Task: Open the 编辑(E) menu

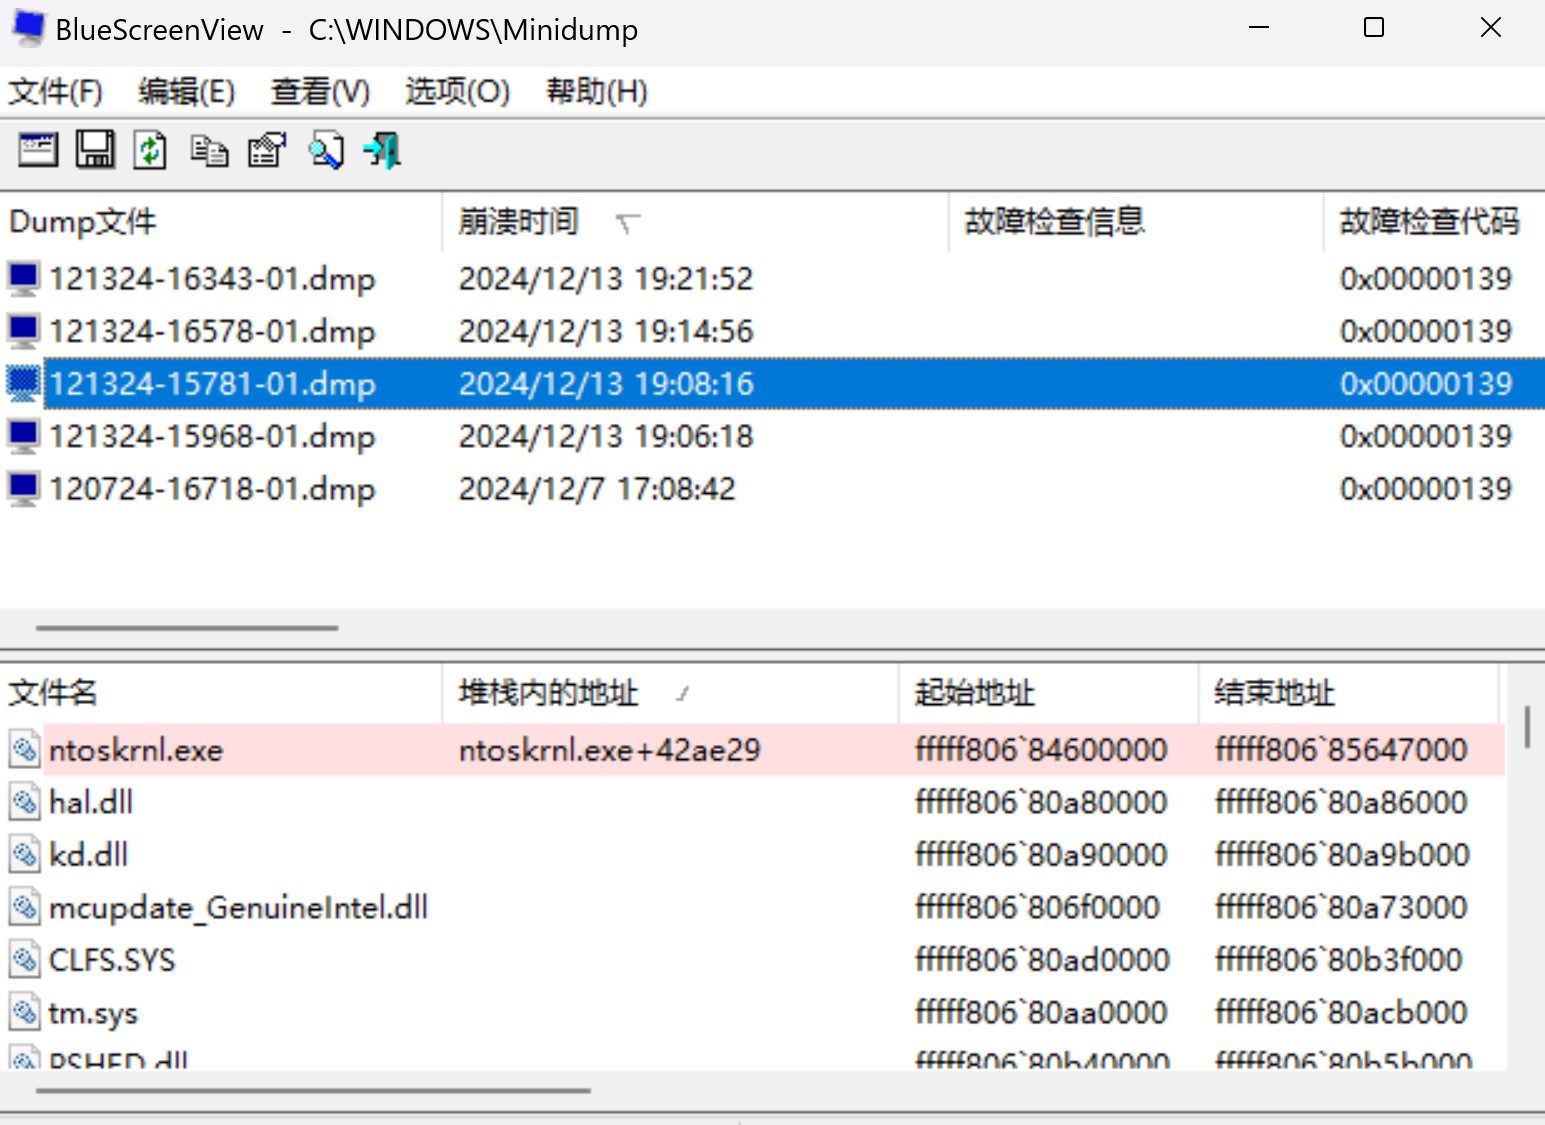Action: tap(185, 91)
